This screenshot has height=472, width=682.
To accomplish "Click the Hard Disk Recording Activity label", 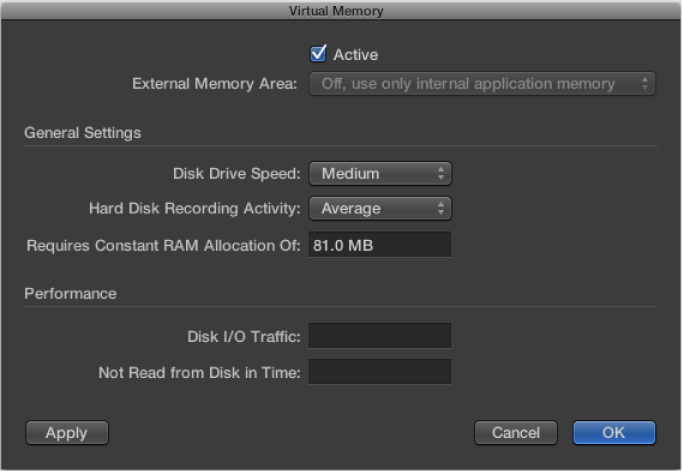I will [195, 208].
